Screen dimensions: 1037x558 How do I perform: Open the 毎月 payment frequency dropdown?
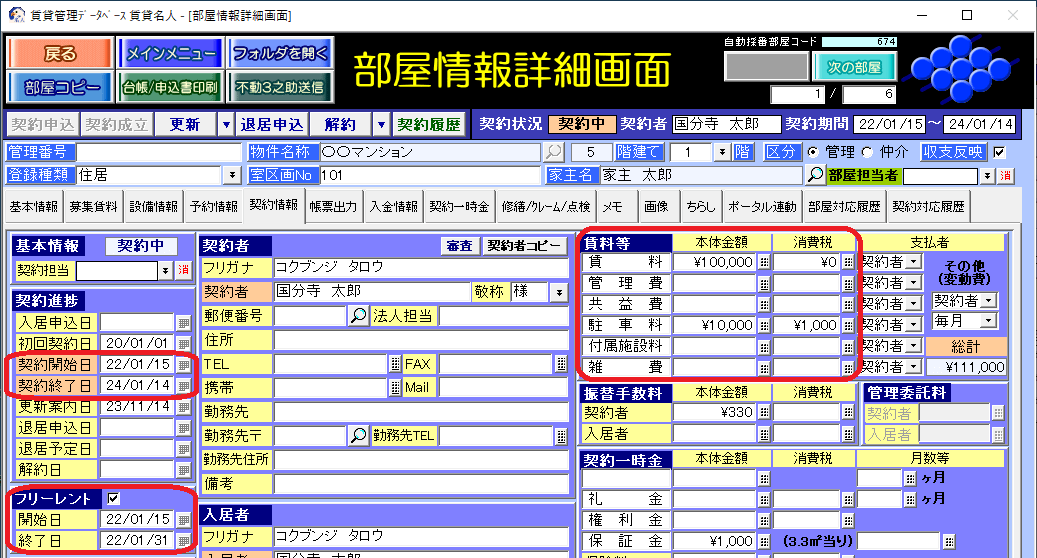989,320
